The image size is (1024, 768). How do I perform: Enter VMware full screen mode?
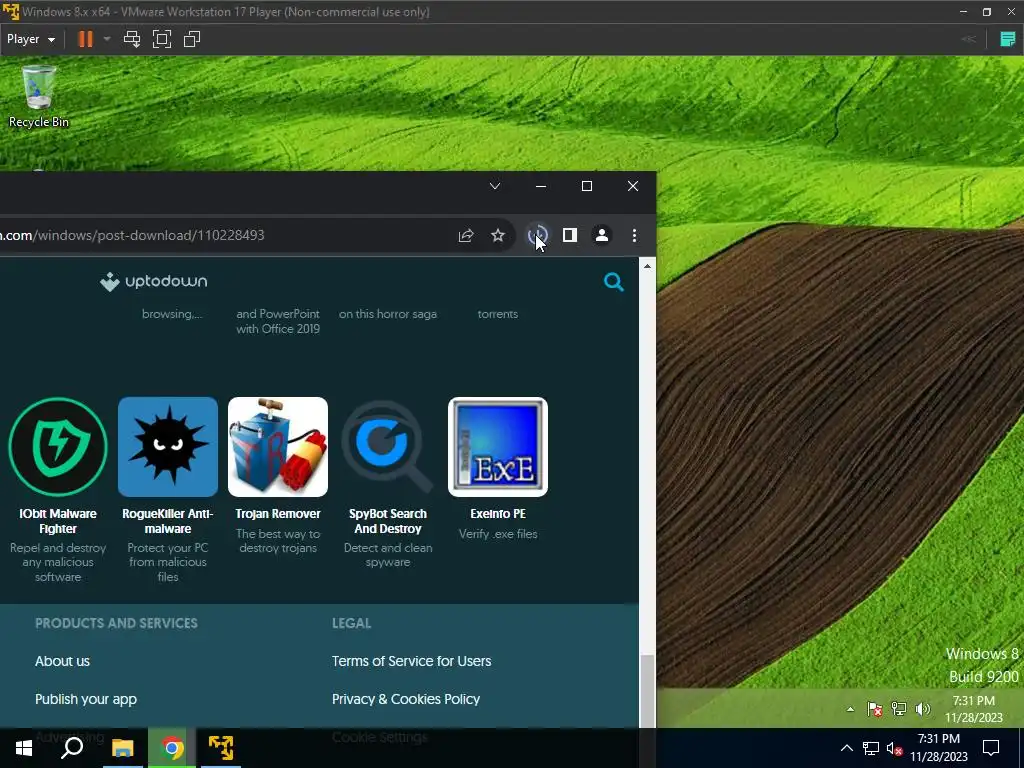[162, 39]
